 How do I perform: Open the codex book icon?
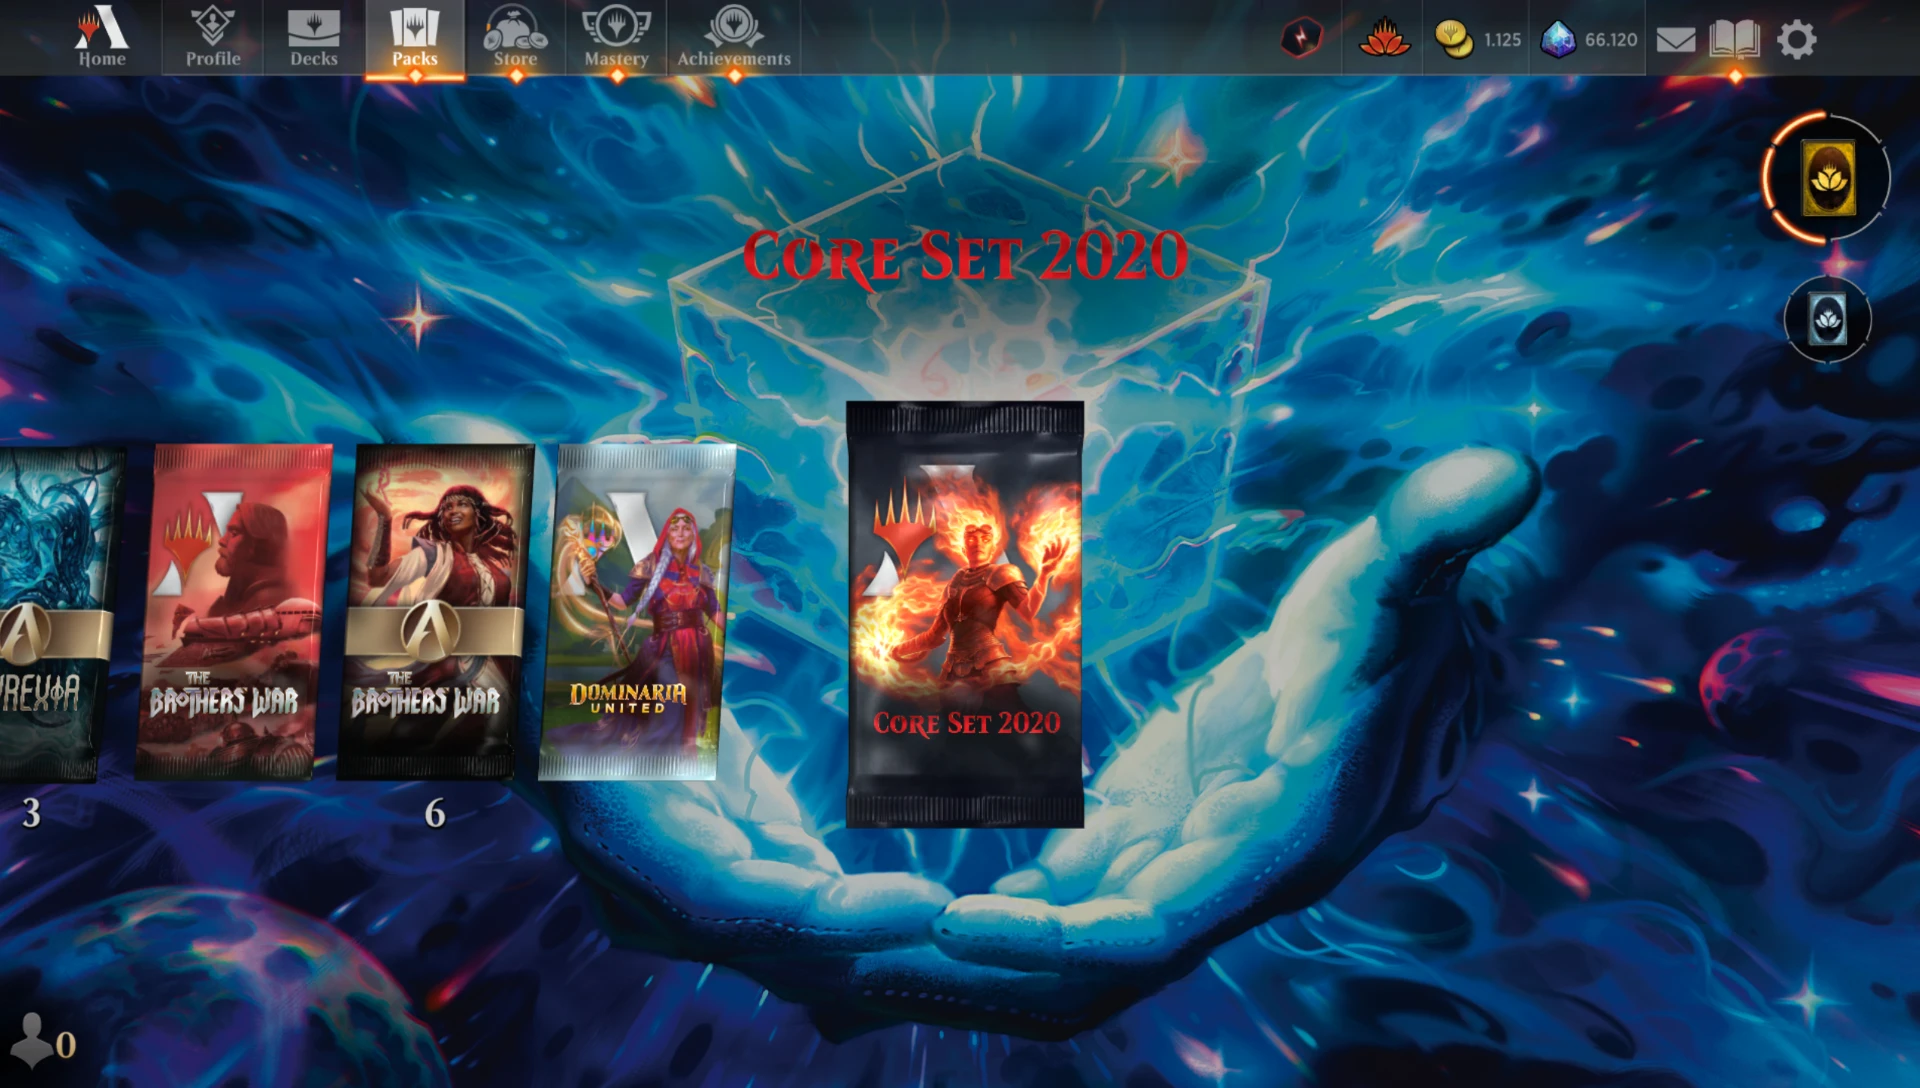(1735, 40)
